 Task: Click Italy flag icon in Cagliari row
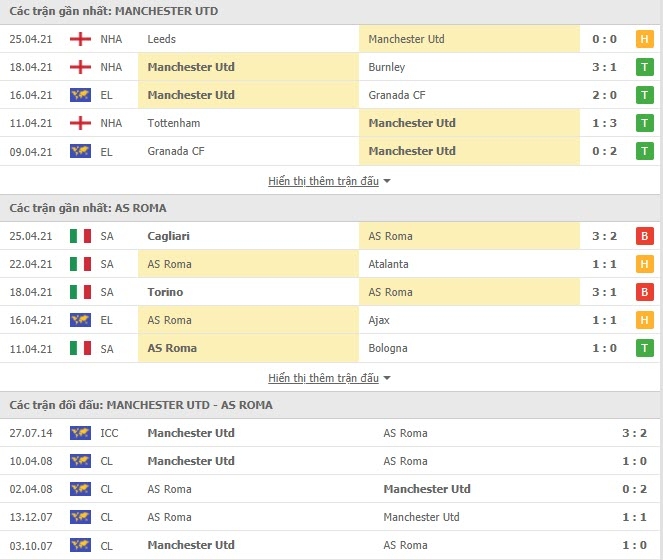[80, 236]
